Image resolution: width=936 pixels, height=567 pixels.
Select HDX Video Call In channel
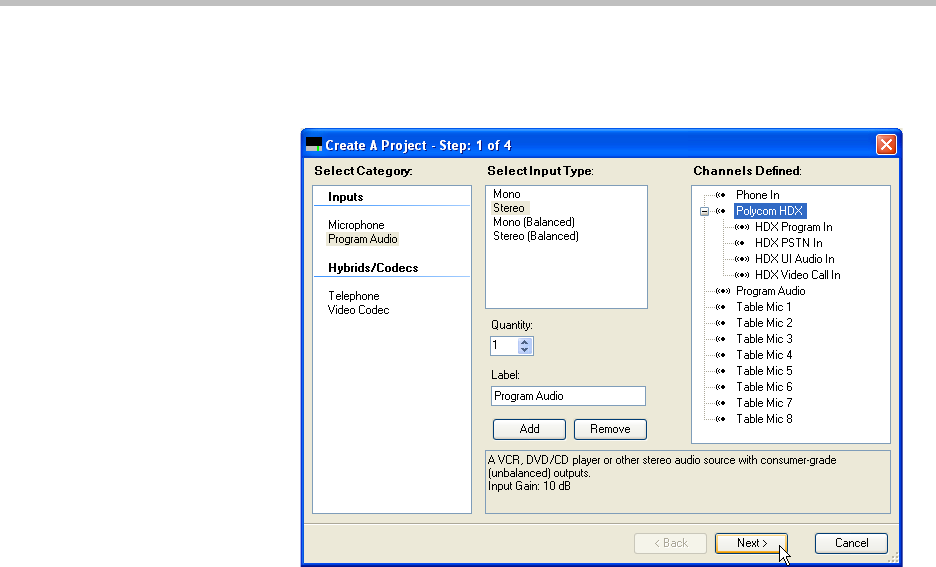797,275
